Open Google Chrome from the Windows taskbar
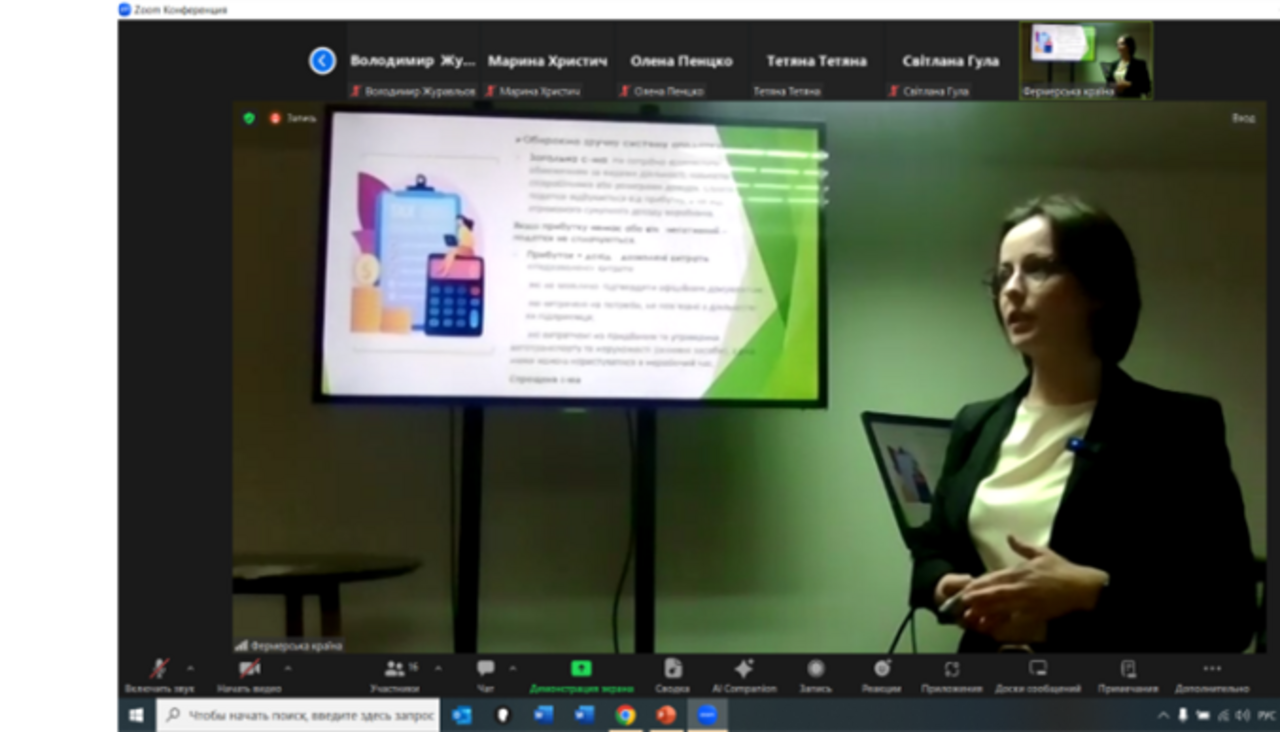 [x=625, y=715]
